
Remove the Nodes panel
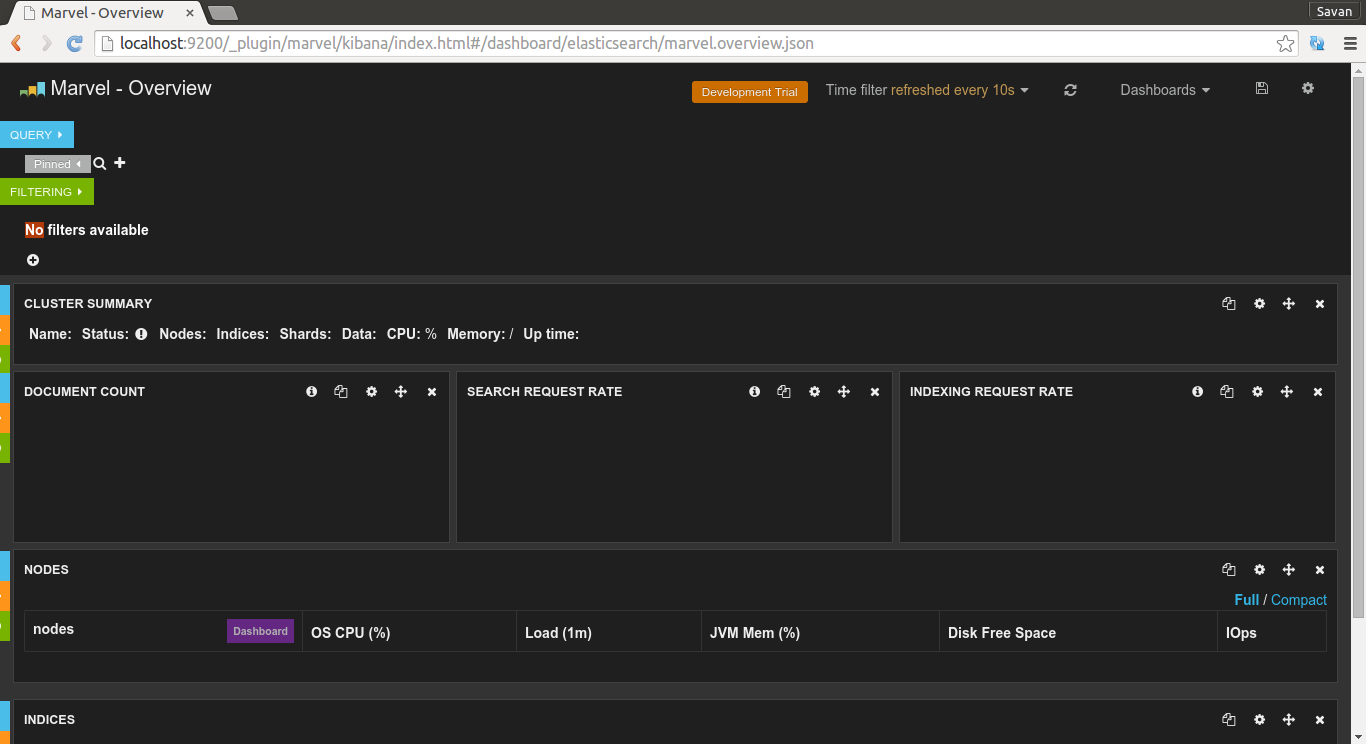(1320, 570)
